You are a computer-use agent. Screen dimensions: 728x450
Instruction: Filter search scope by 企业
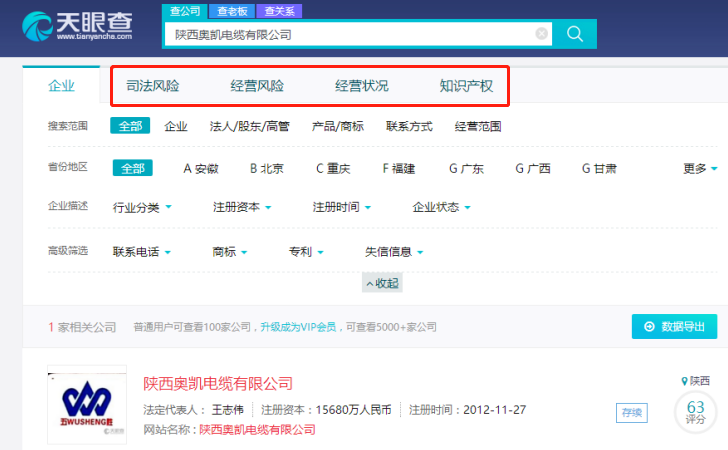pyautogui.click(x=176, y=126)
